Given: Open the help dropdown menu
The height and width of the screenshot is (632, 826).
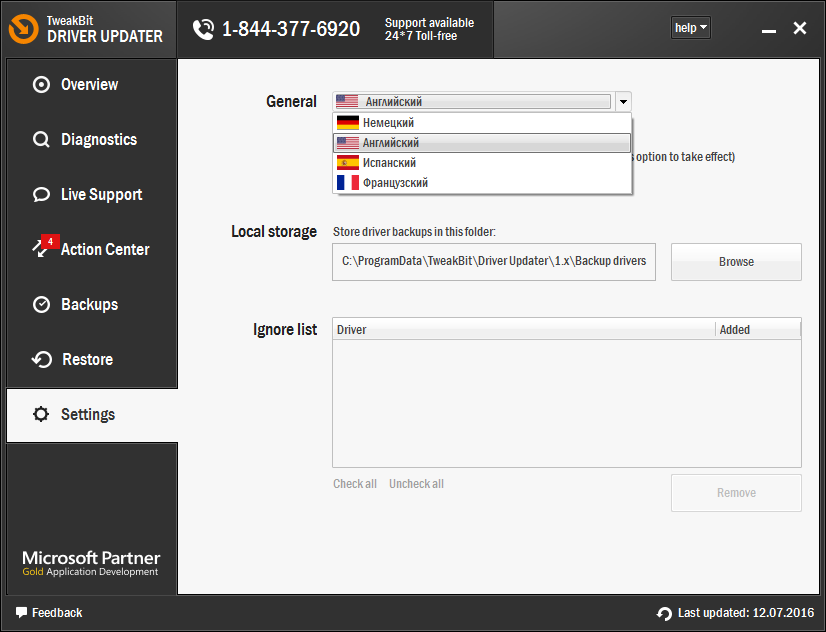Looking at the screenshot, I should pos(691,28).
